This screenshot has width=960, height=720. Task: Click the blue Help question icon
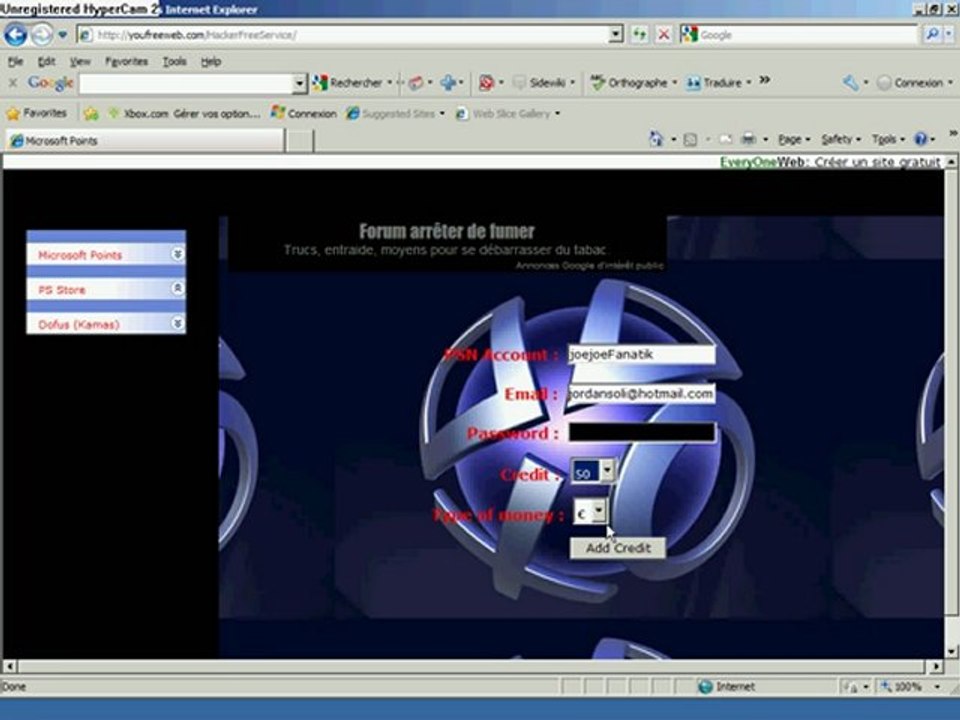[x=921, y=140]
